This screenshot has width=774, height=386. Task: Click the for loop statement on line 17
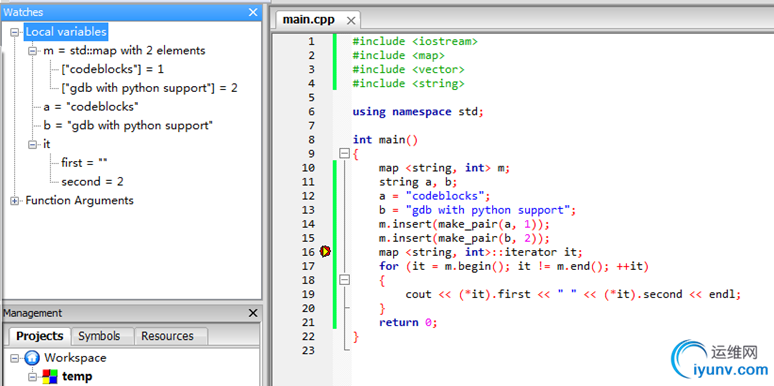(513, 266)
